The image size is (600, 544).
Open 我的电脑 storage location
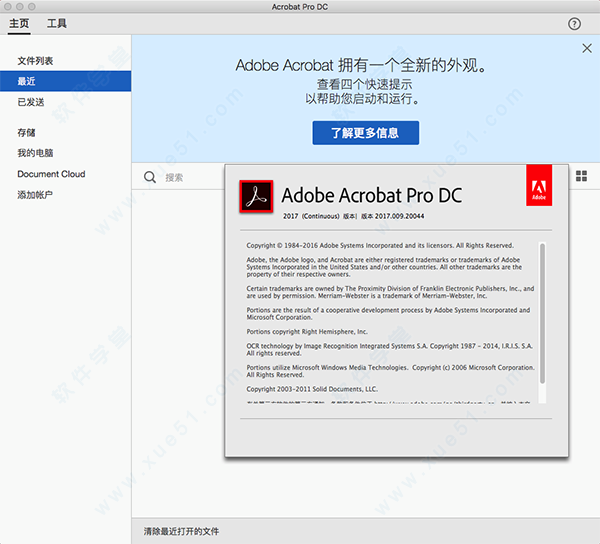click(35, 153)
